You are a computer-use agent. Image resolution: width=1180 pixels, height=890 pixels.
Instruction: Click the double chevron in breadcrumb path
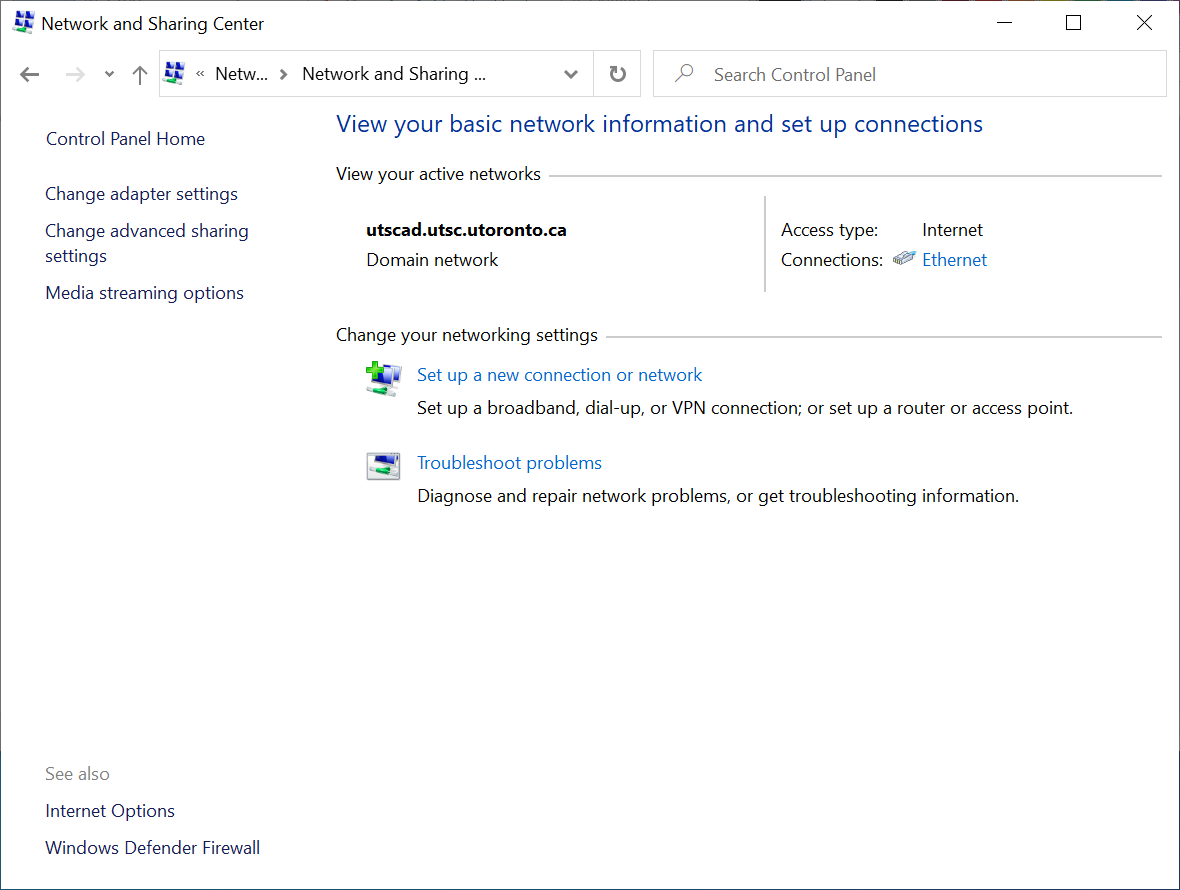(x=200, y=74)
